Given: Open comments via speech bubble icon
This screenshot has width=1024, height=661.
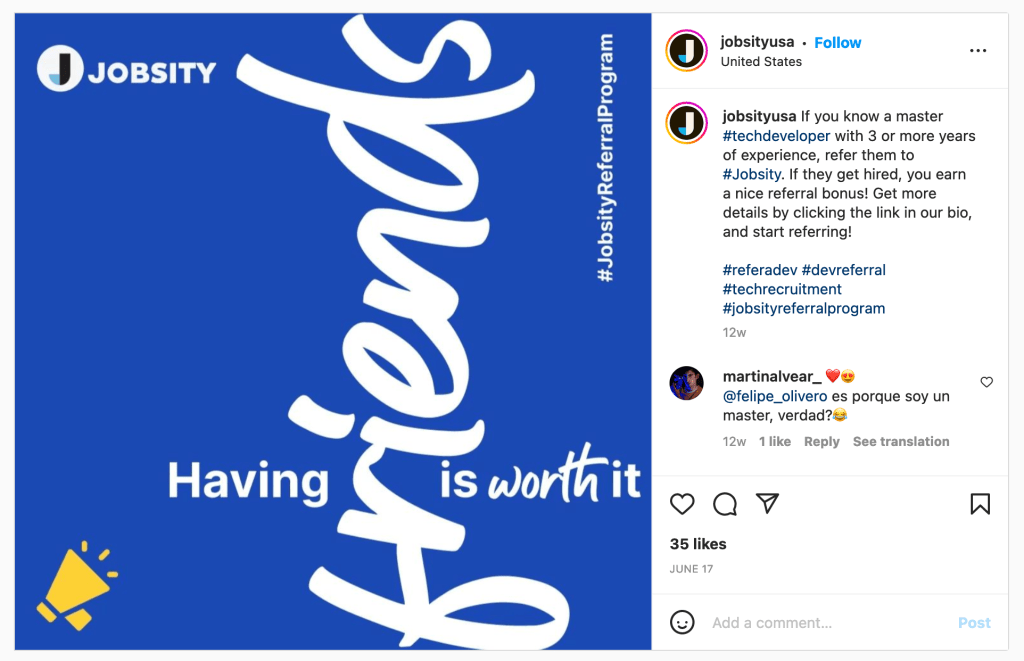Looking at the screenshot, I should click(x=725, y=504).
